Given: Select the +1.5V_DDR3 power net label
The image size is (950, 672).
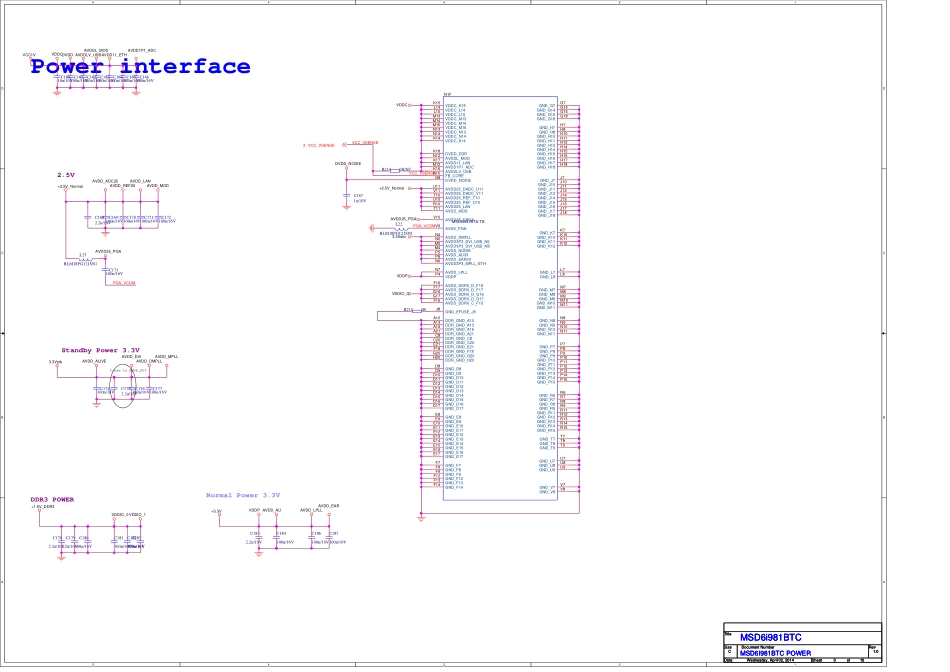Looking at the screenshot, I should [x=42, y=507].
